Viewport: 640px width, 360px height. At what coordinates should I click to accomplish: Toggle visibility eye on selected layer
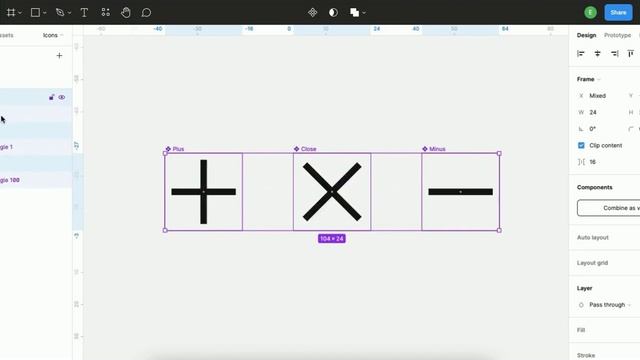pos(62,97)
